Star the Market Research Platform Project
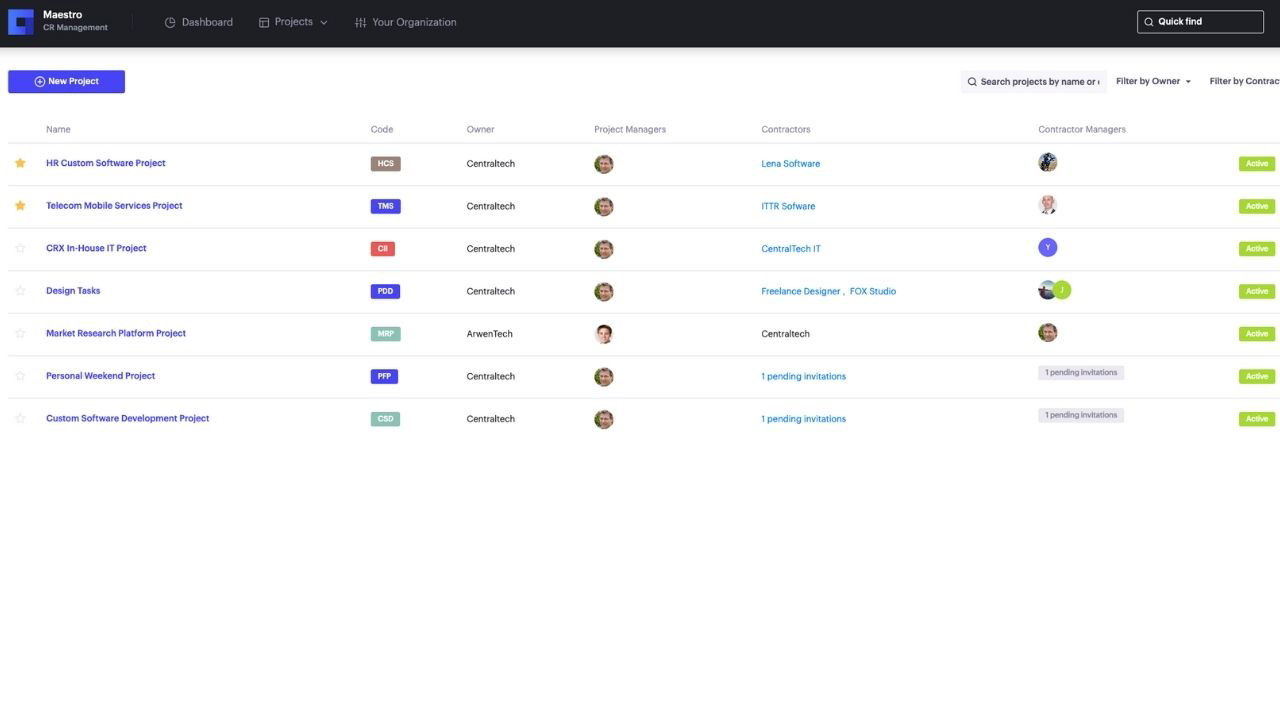The height and width of the screenshot is (720, 1280). pyautogui.click(x=20, y=333)
